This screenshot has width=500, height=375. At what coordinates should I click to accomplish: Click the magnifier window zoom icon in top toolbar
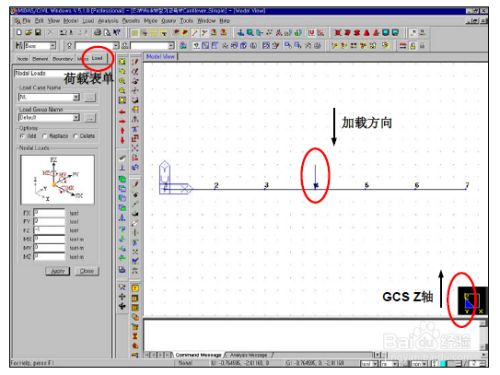click(250, 32)
